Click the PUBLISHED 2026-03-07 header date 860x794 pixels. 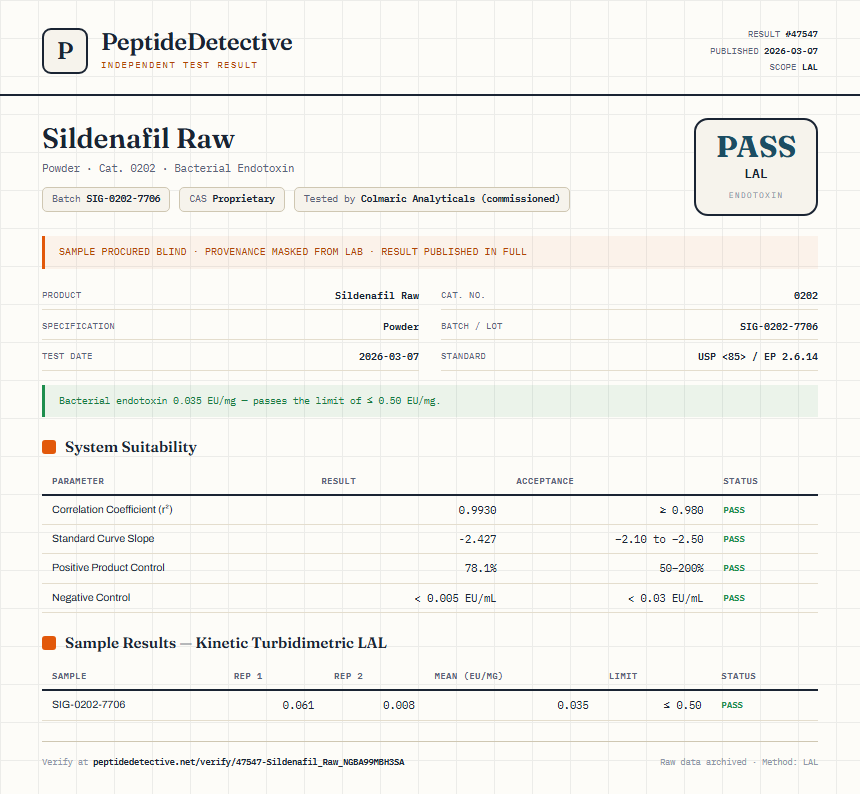pos(764,51)
